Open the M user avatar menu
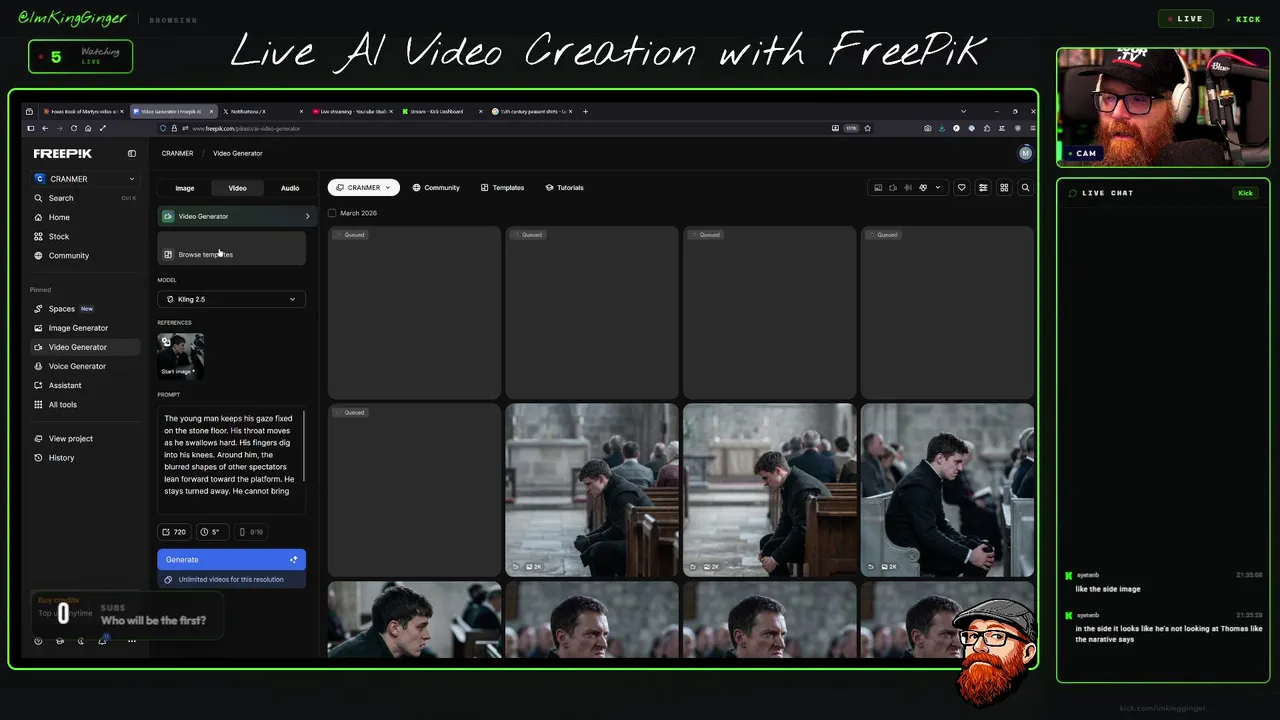 click(x=1025, y=153)
